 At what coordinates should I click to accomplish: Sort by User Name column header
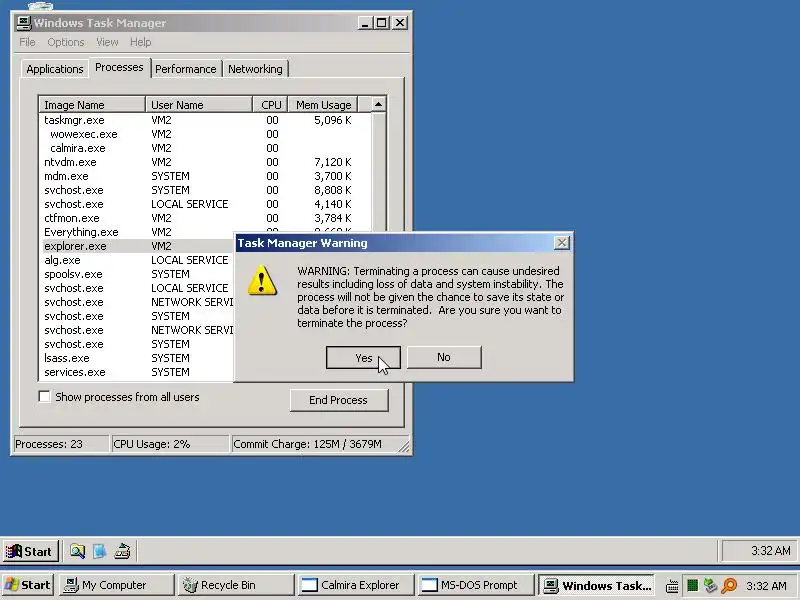click(x=199, y=105)
